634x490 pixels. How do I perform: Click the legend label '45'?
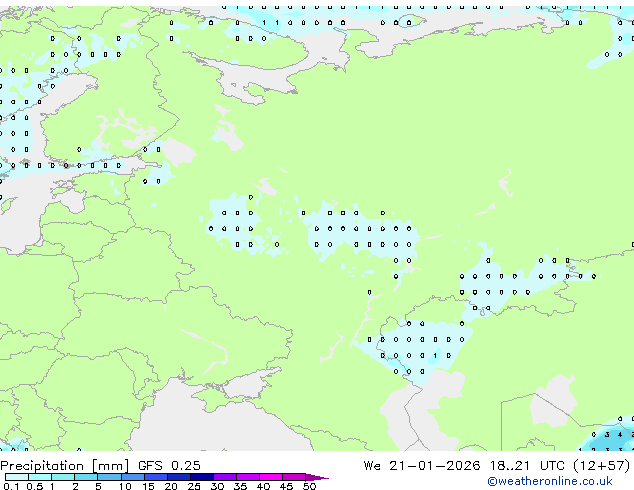tap(287, 486)
